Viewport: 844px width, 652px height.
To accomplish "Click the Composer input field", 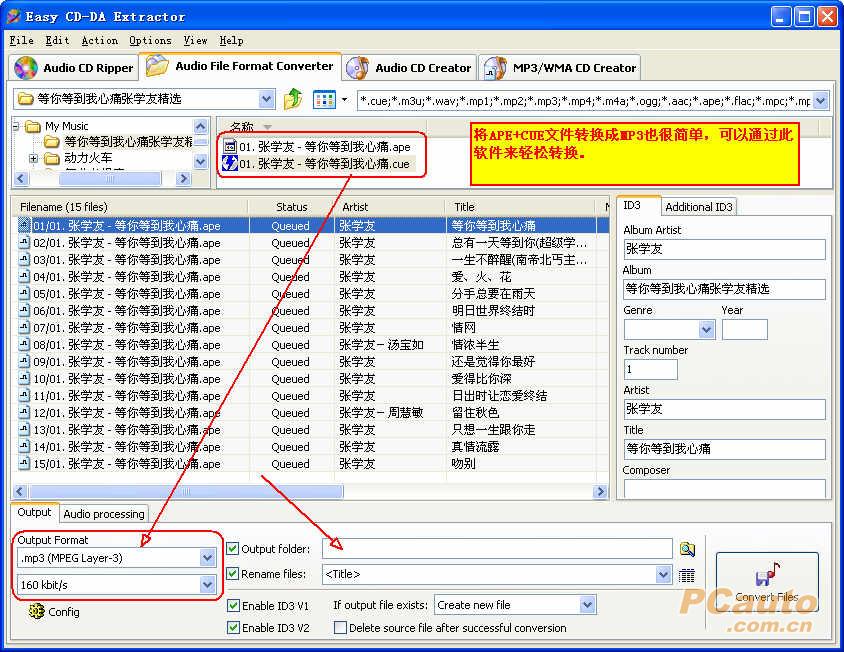I will [724, 488].
